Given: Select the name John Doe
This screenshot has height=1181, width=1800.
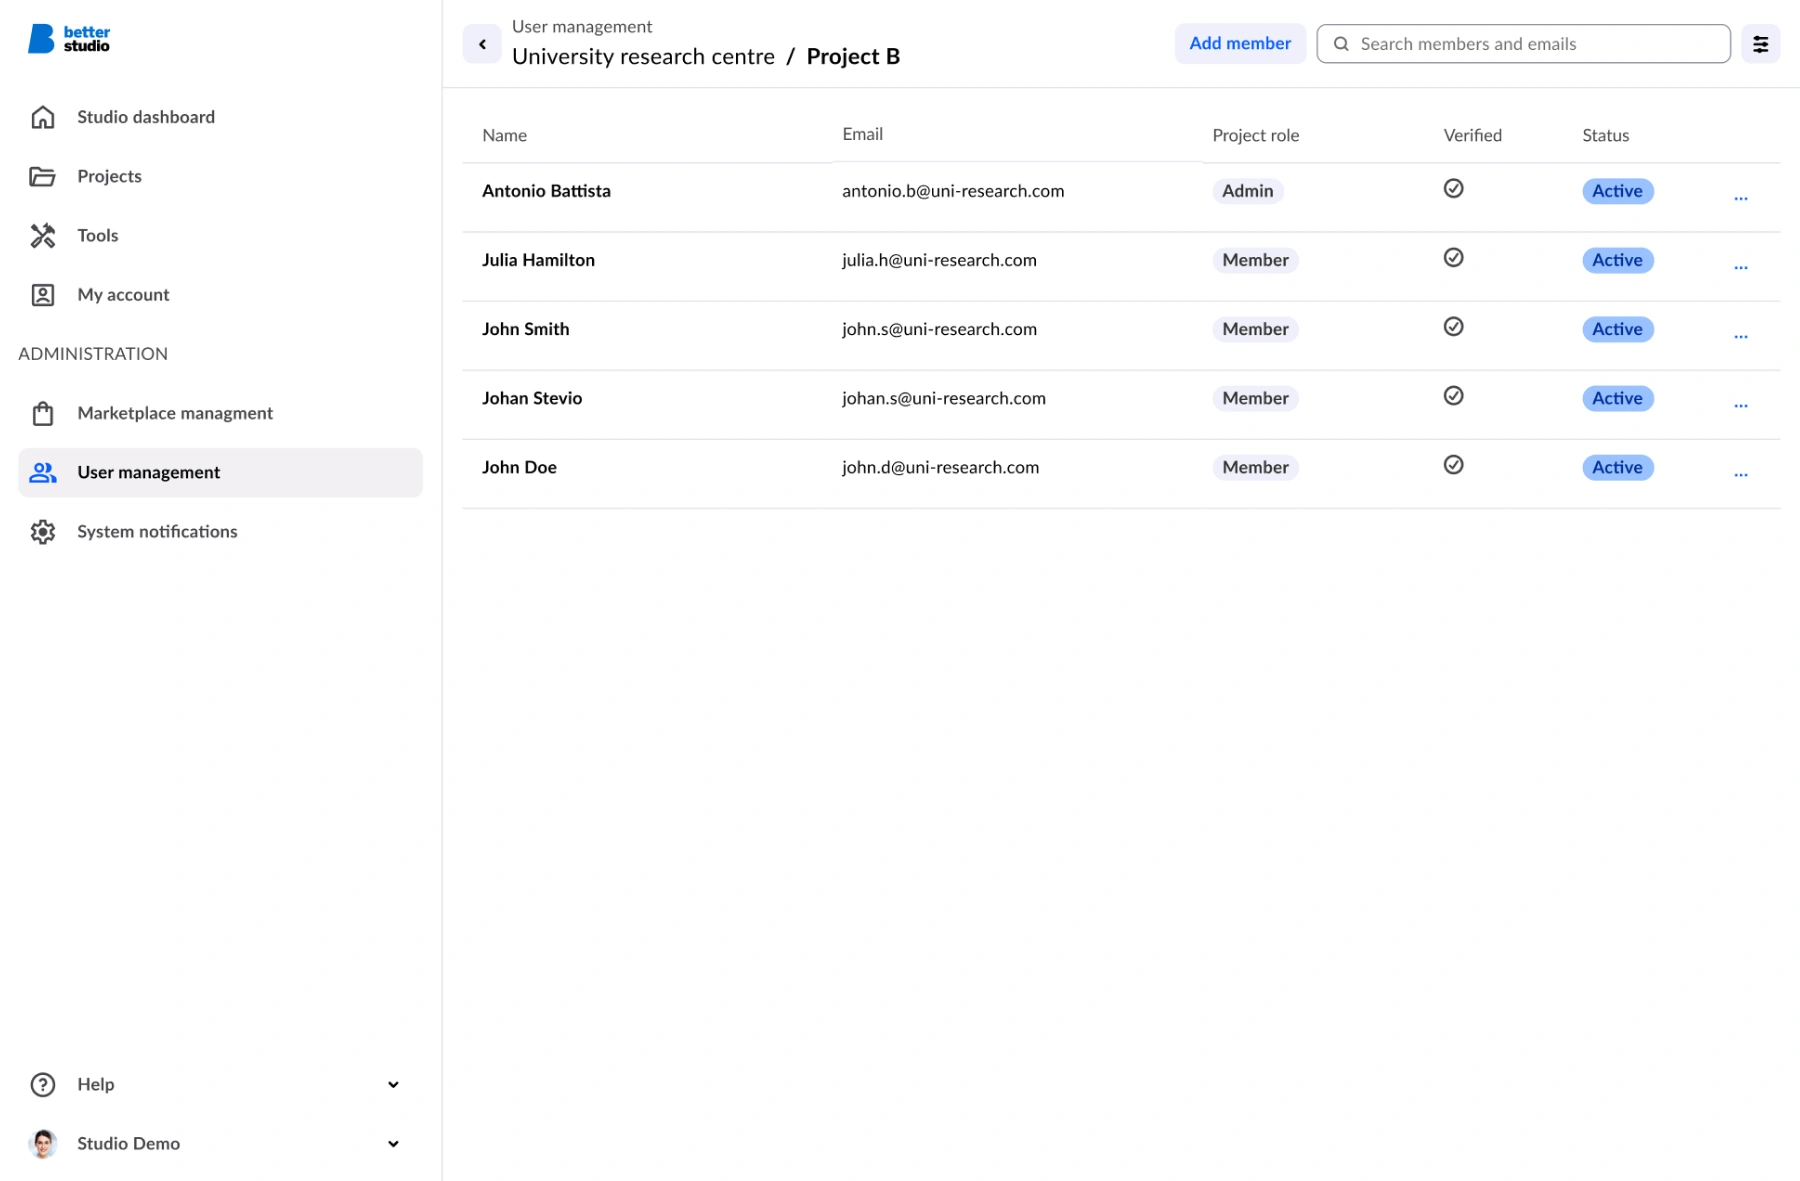Looking at the screenshot, I should [x=519, y=467].
